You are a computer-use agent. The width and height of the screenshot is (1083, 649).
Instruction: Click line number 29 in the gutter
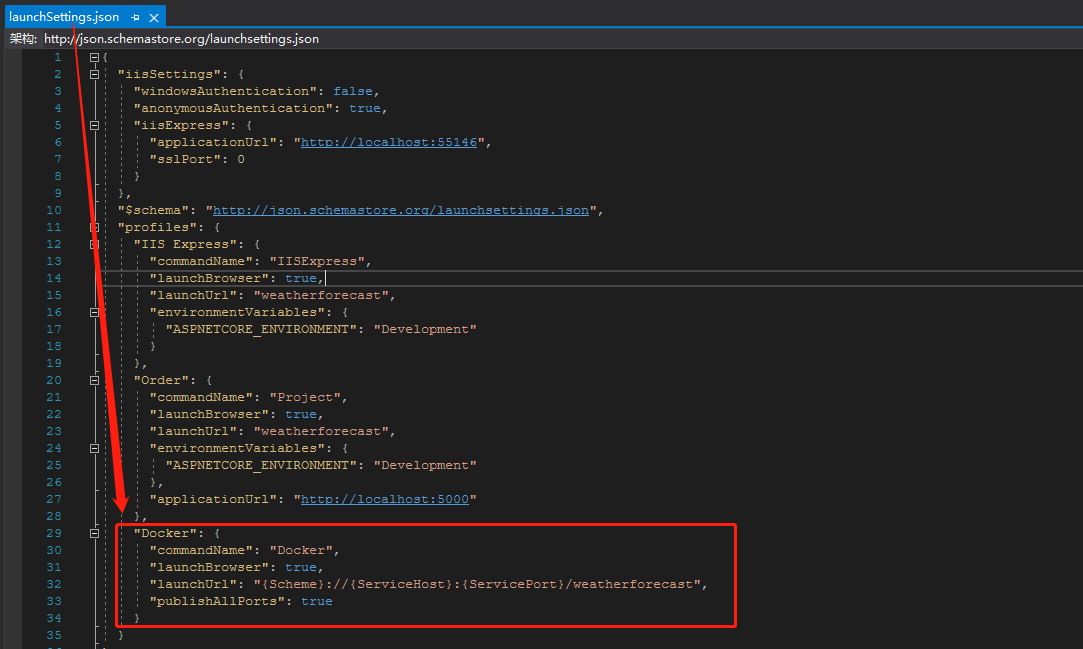pyautogui.click(x=54, y=533)
